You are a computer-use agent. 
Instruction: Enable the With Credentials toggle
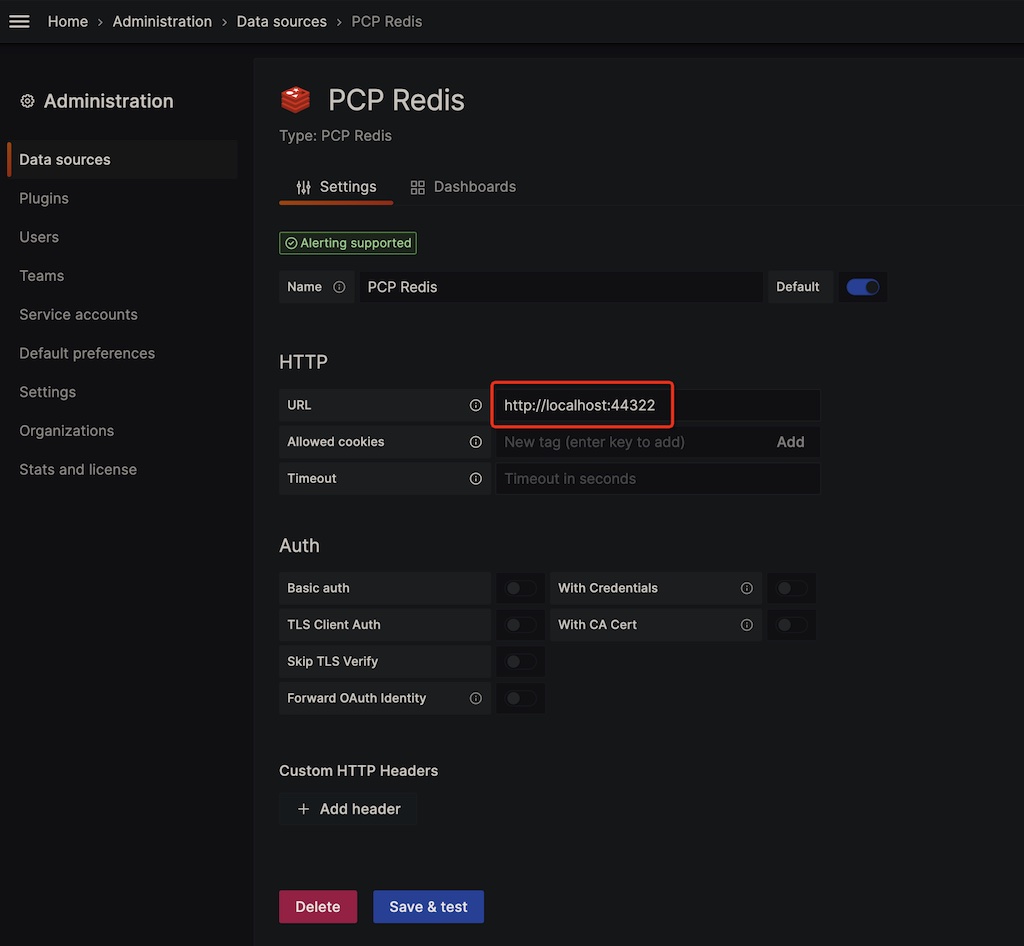(x=792, y=588)
